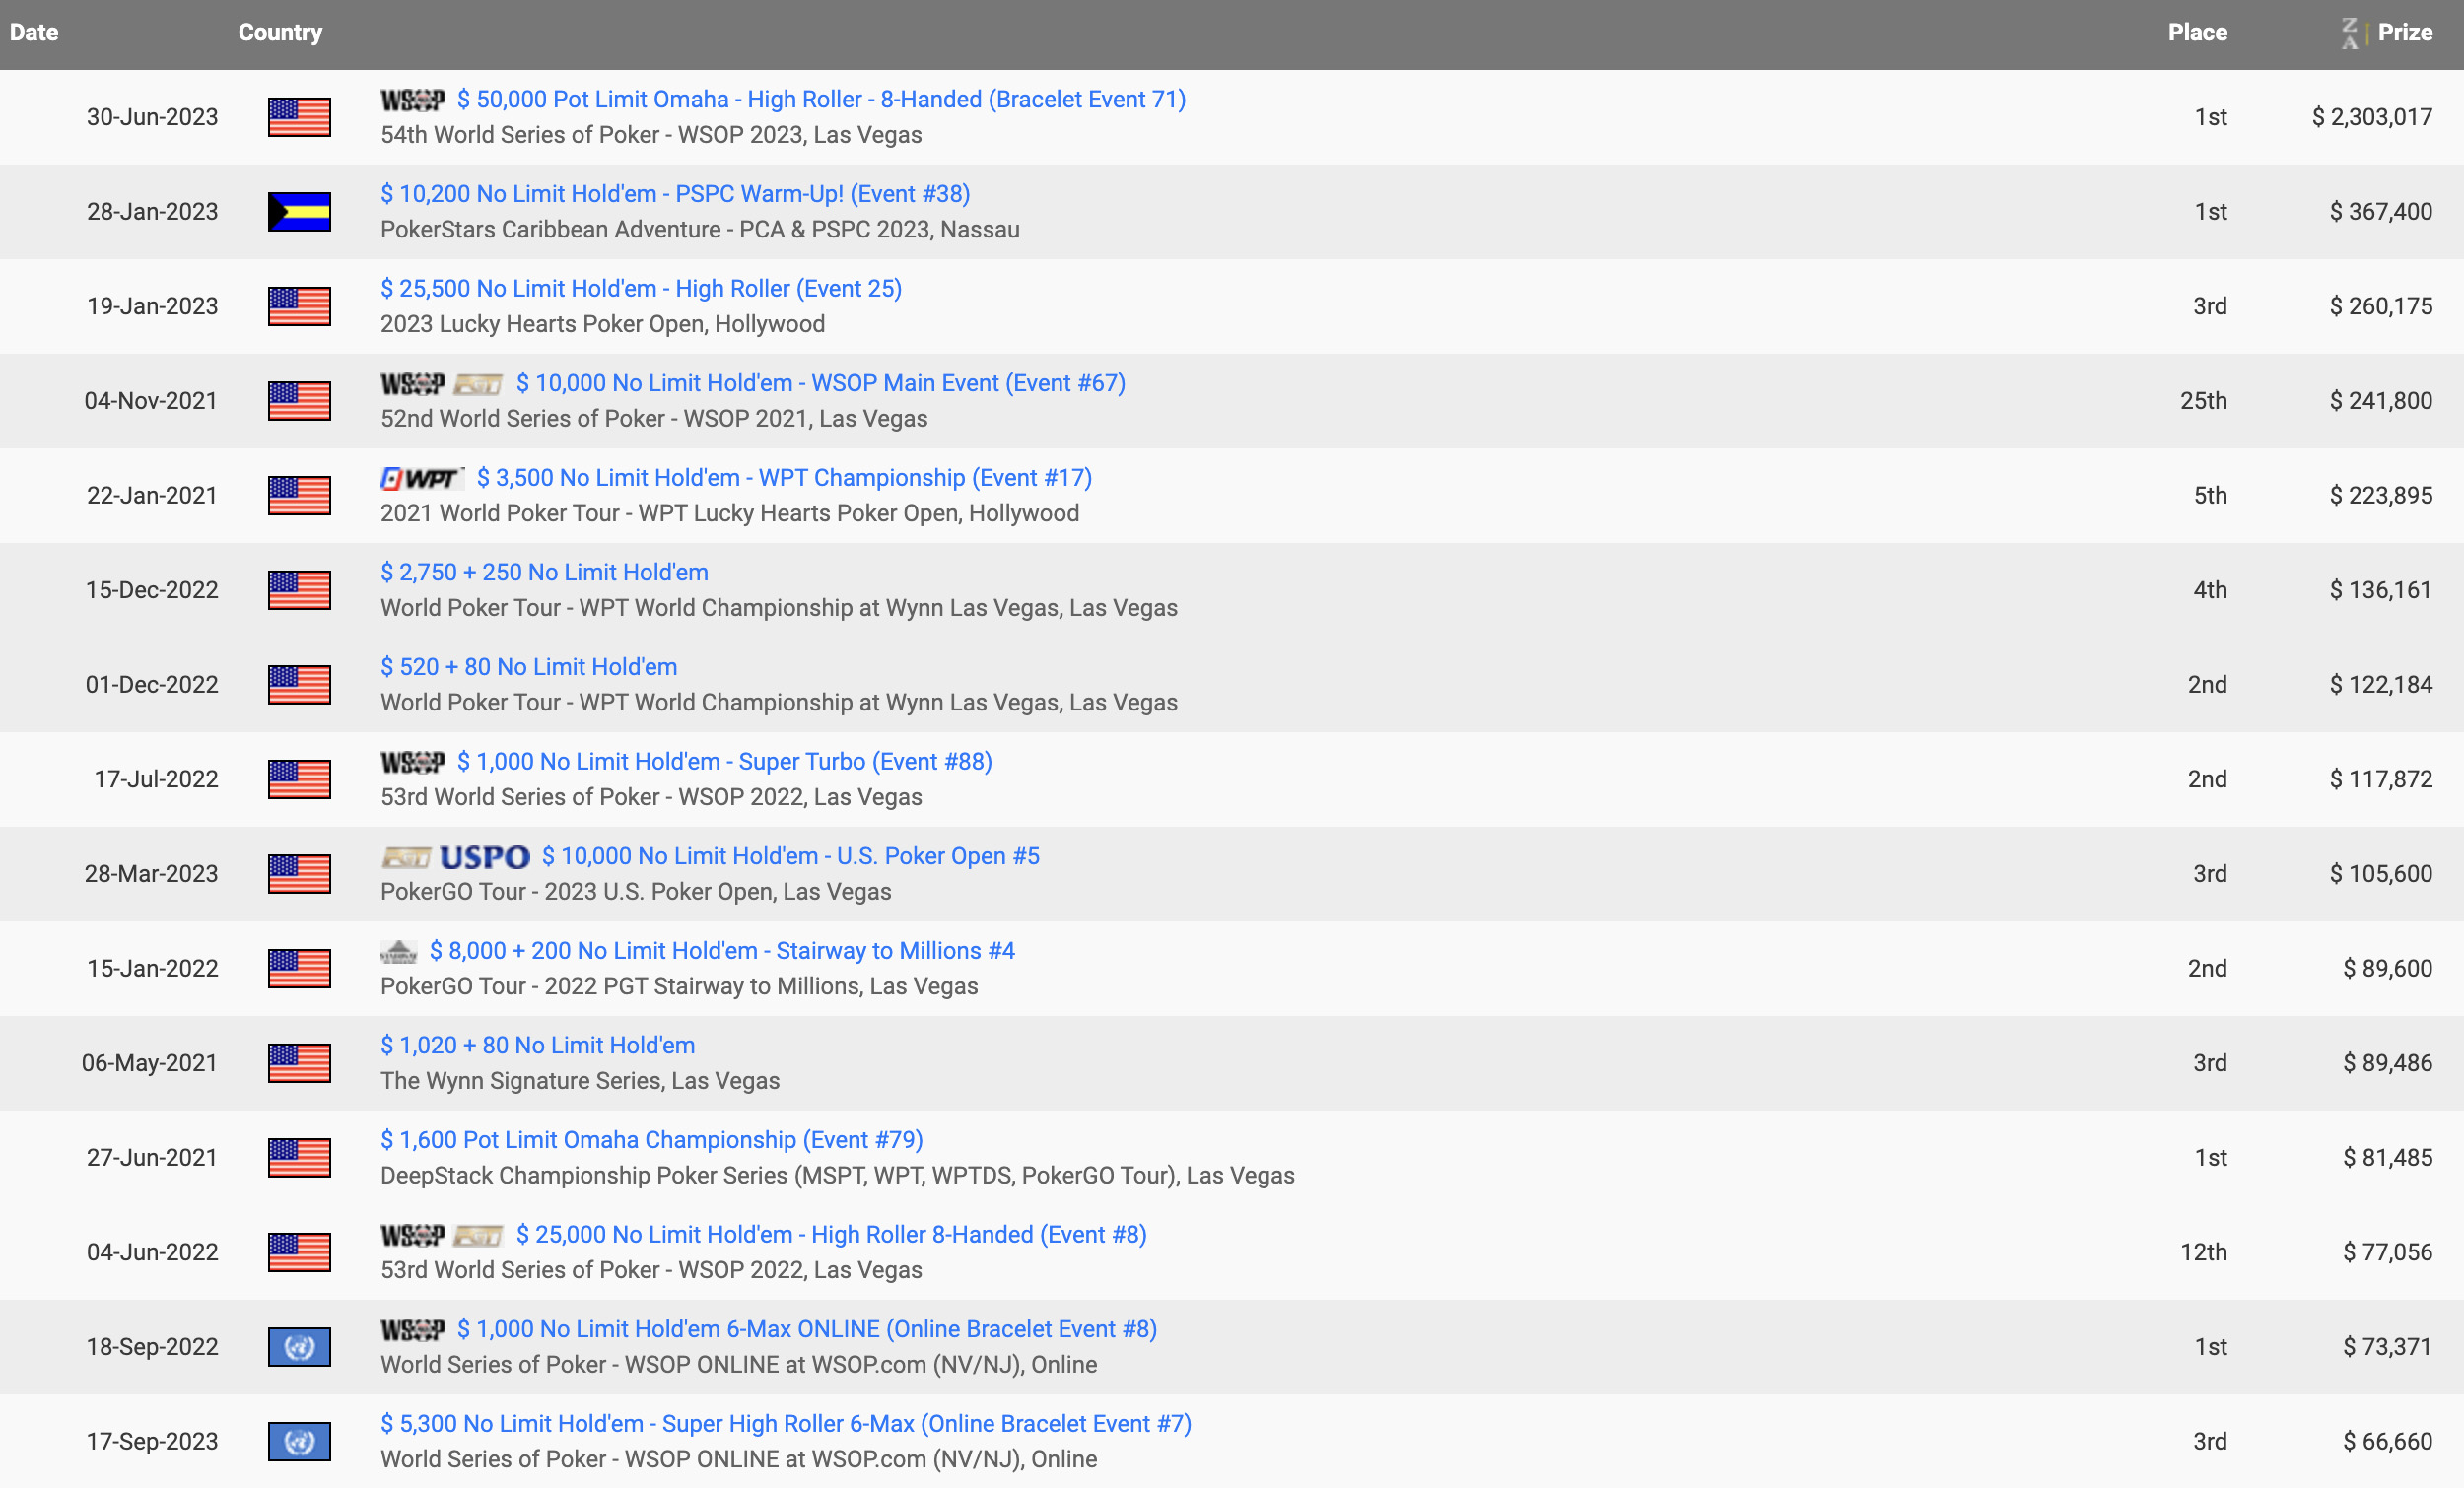Click the WPT logo on Championship Event #17
The height and width of the screenshot is (1488, 2464).
click(x=421, y=479)
